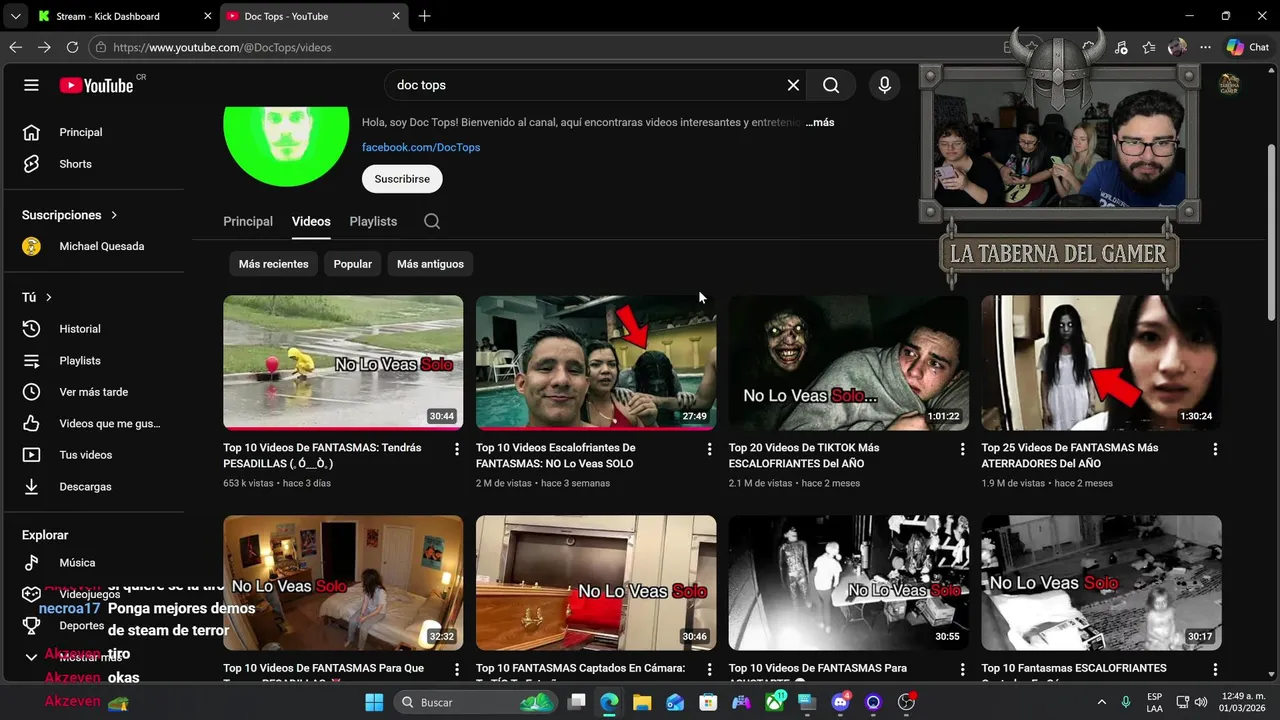This screenshot has height=720, width=1280.
Task: Open options menu for Top 25 FANTASMAS video
Action: [x=1216, y=449]
